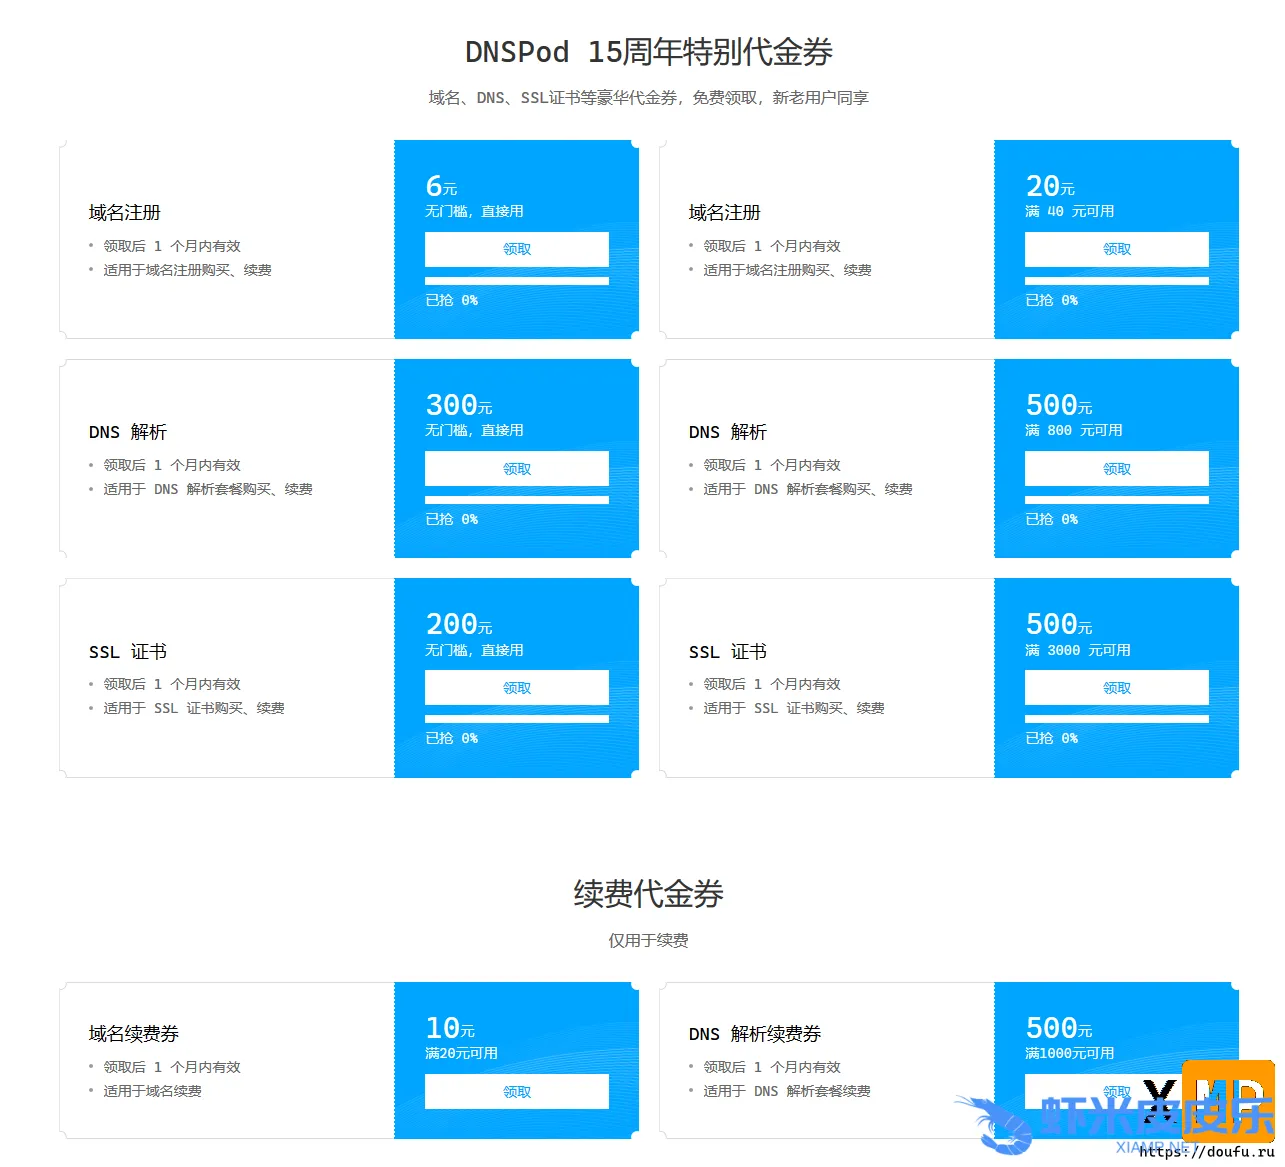
Task: Click '领取后 1 个月内有效' in 域名续费券 card
Action: point(172,1068)
